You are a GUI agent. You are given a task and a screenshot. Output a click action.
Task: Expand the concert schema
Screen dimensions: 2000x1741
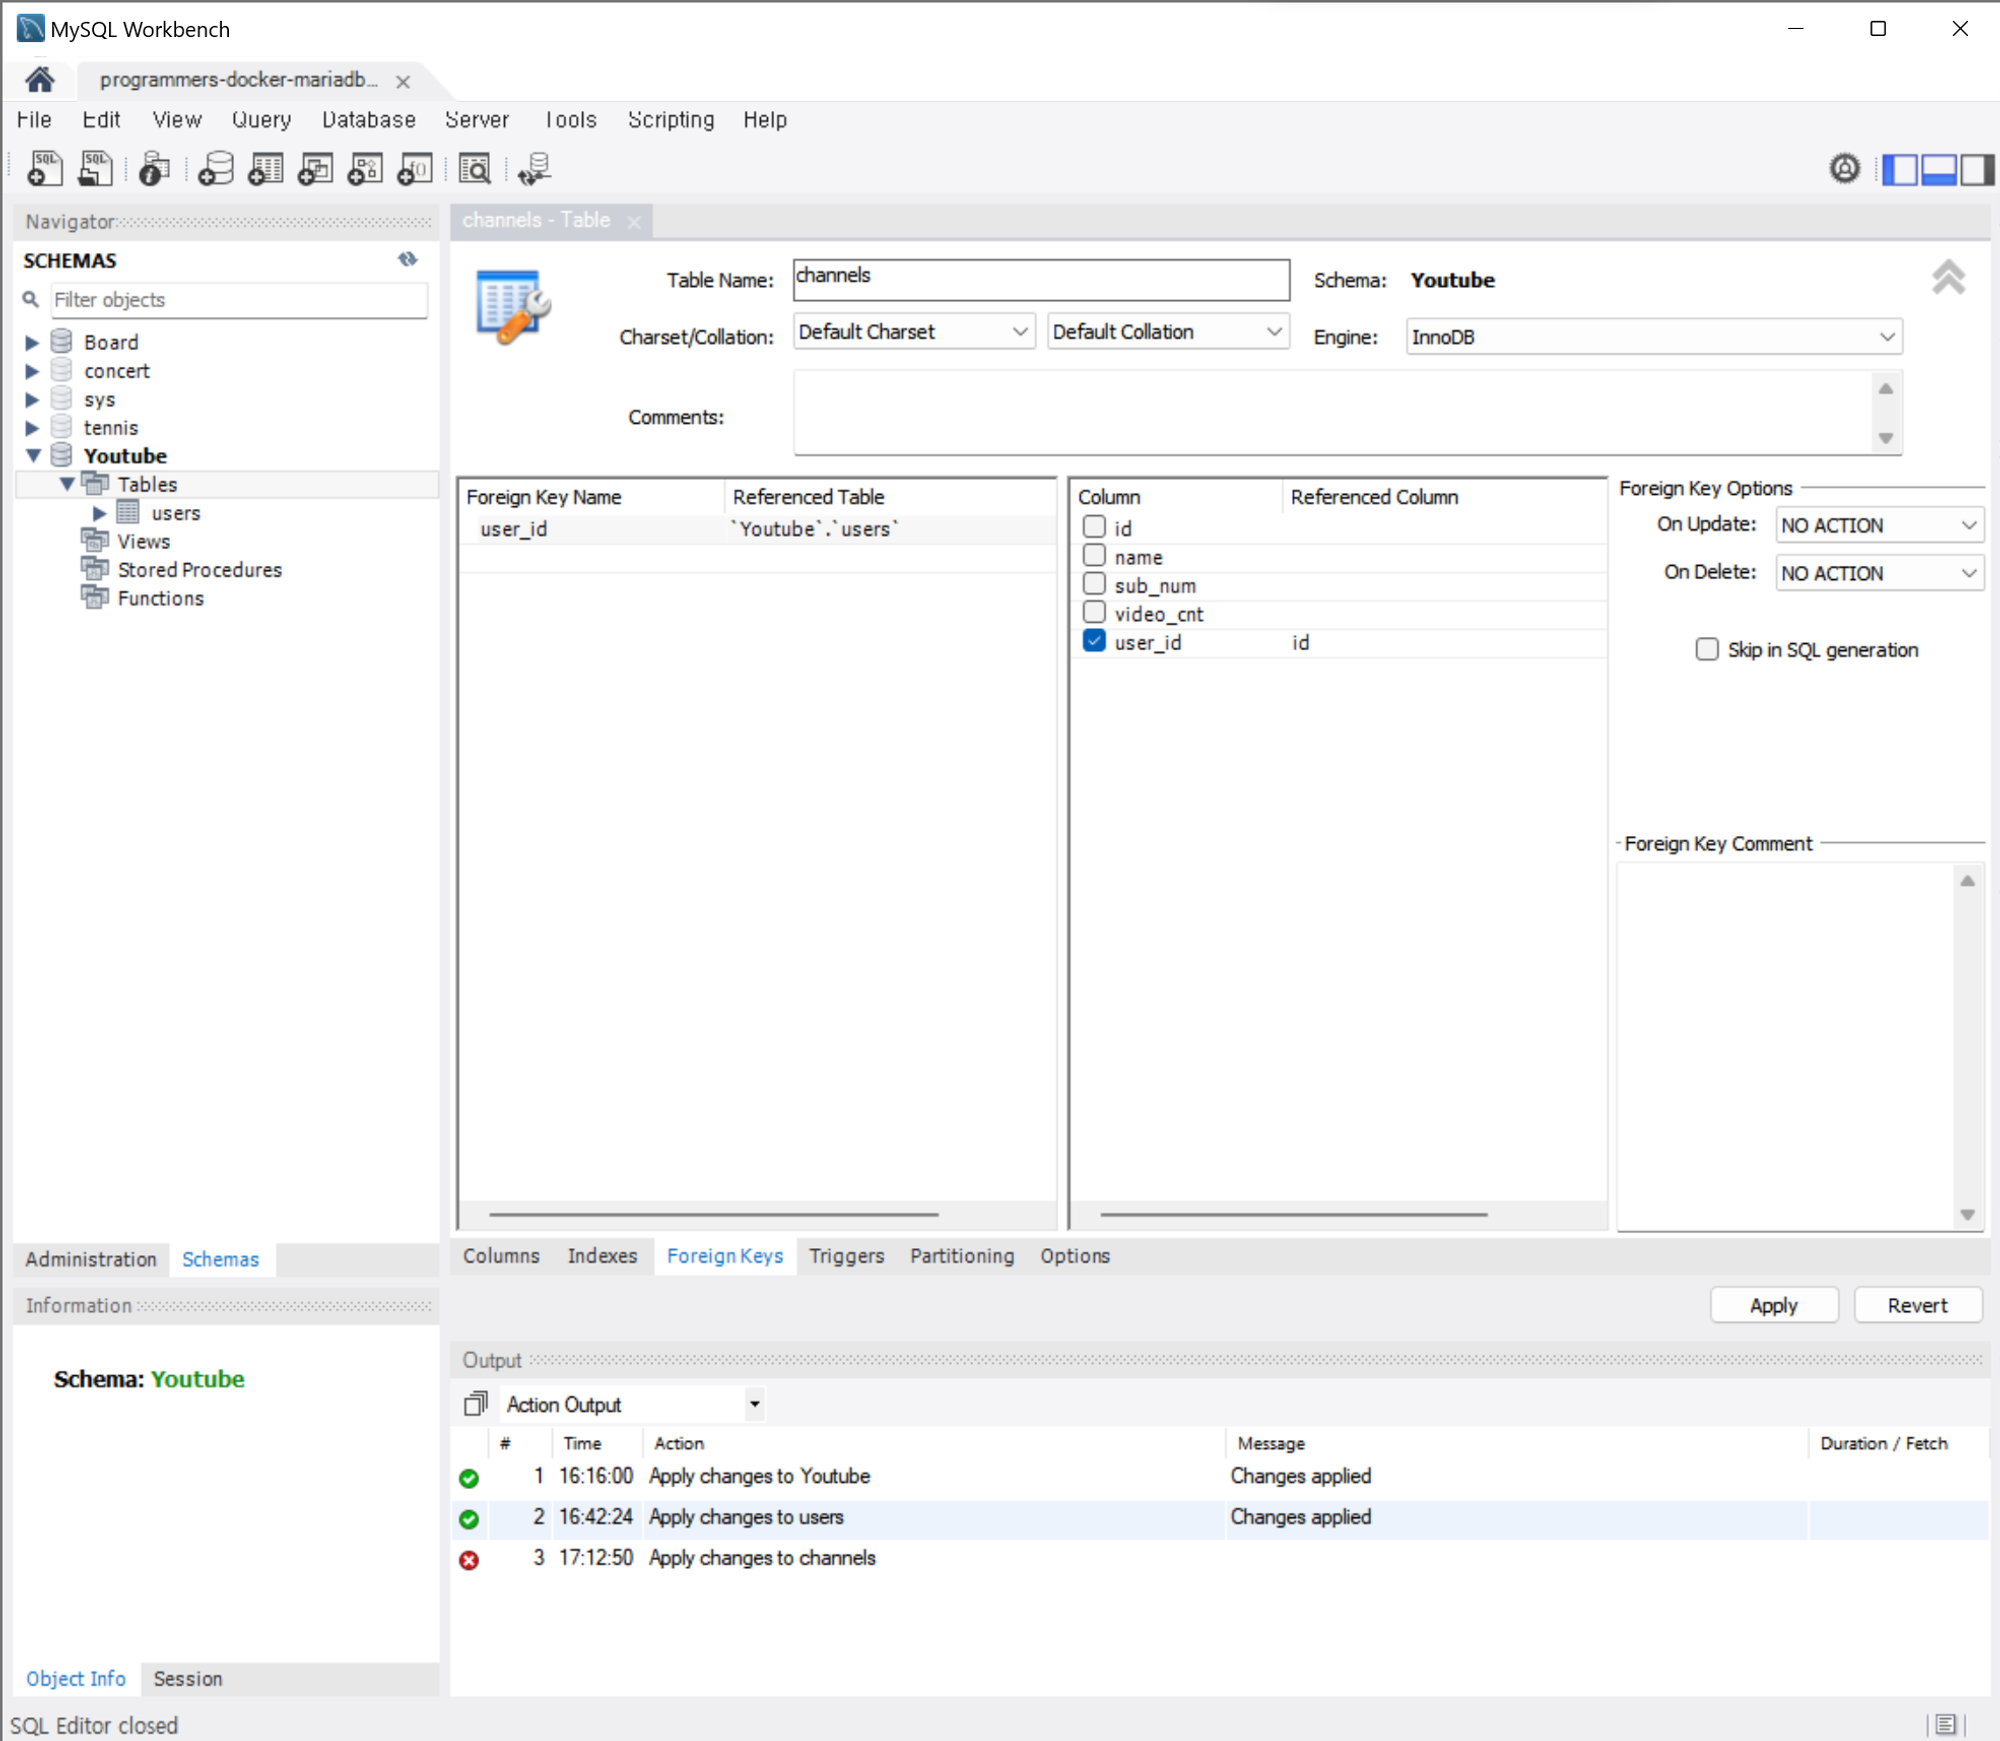click(31, 371)
